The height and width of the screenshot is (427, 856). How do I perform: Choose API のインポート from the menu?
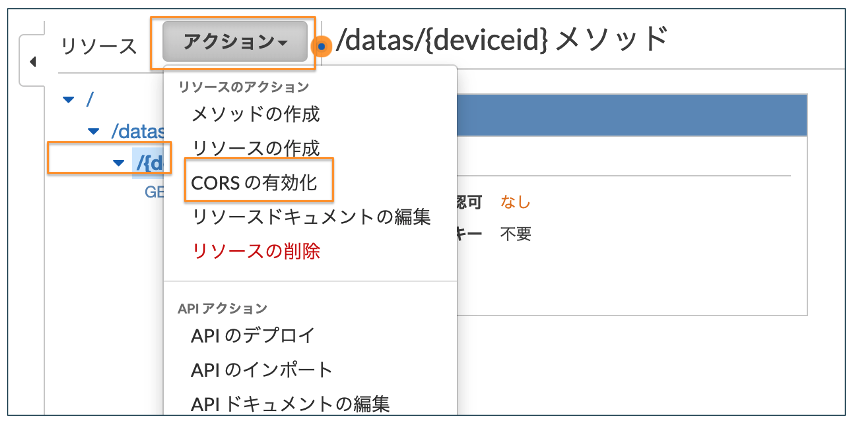(x=261, y=370)
